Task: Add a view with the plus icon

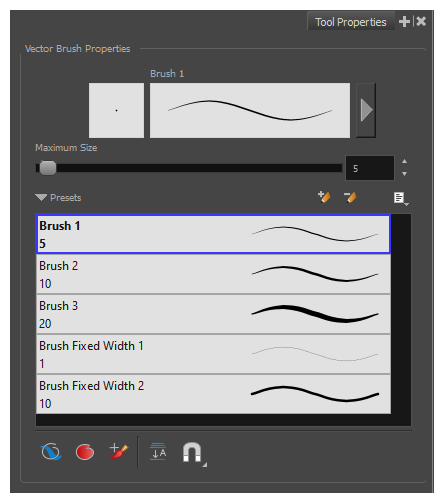Action: (404, 22)
